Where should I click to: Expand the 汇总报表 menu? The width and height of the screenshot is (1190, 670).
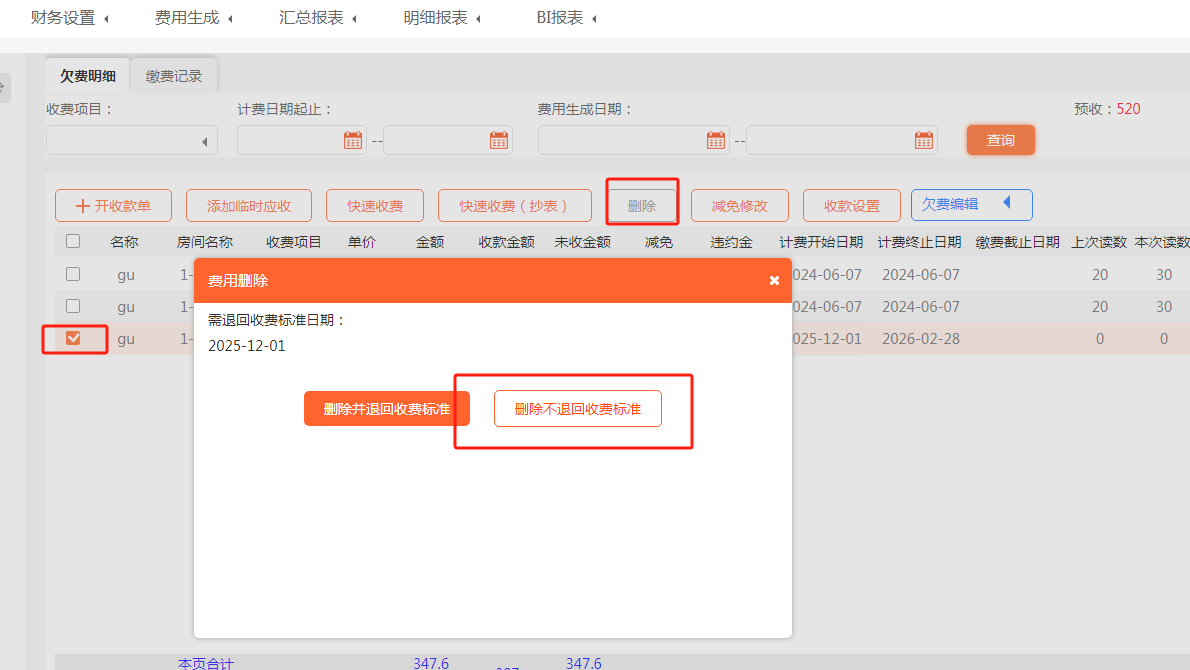[x=318, y=18]
